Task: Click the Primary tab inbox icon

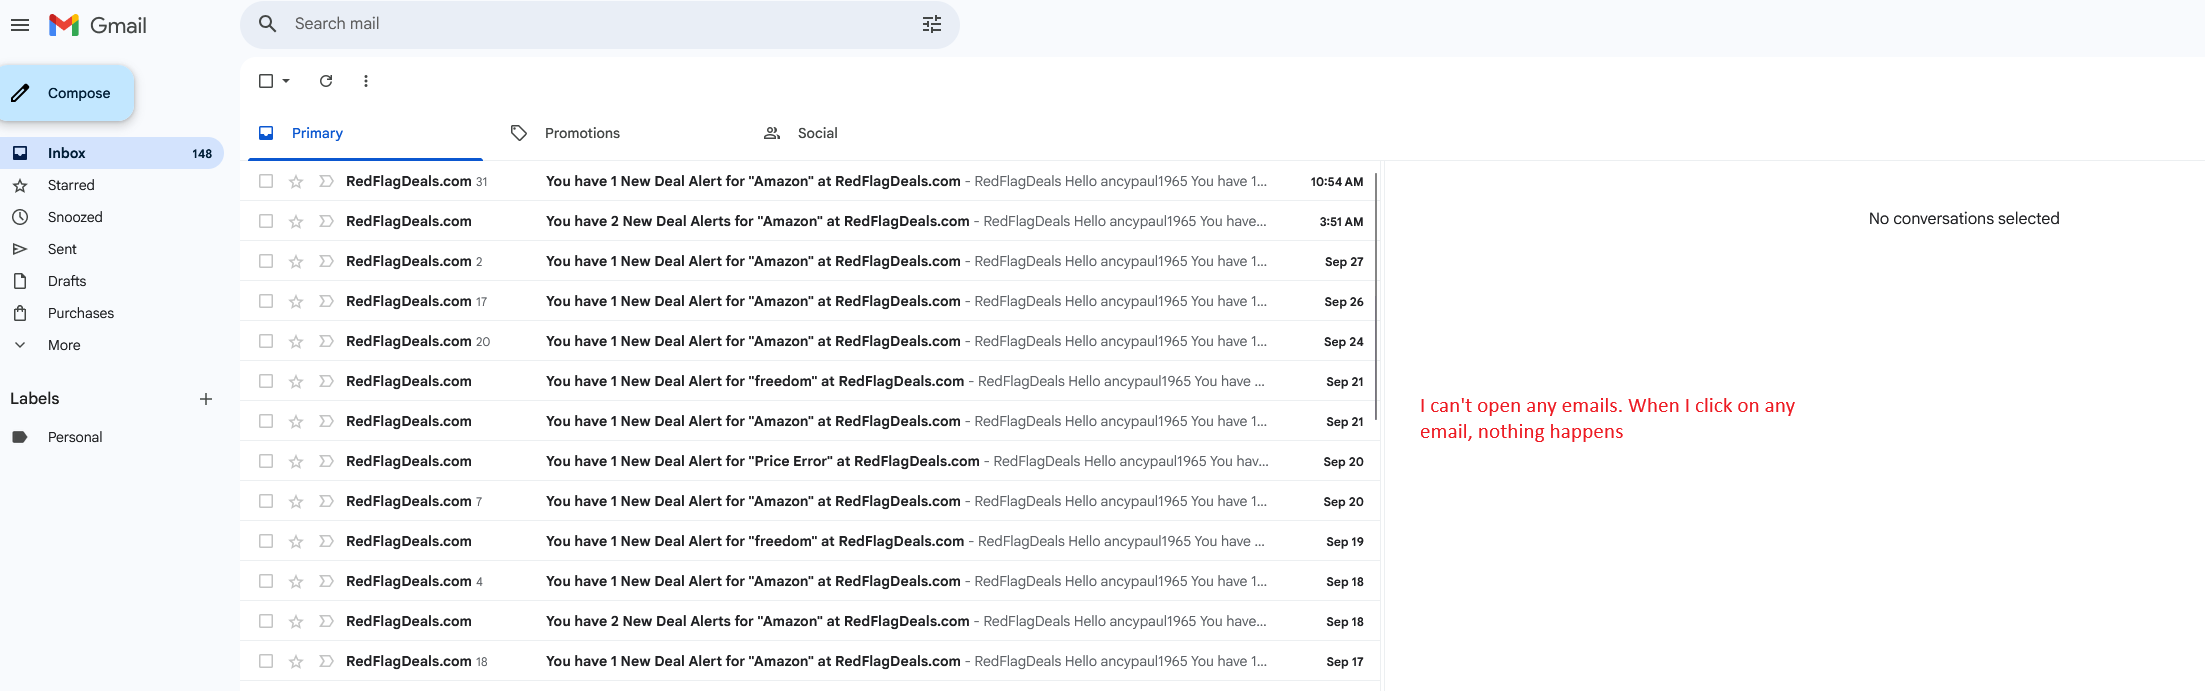Action: [x=266, y=133]
